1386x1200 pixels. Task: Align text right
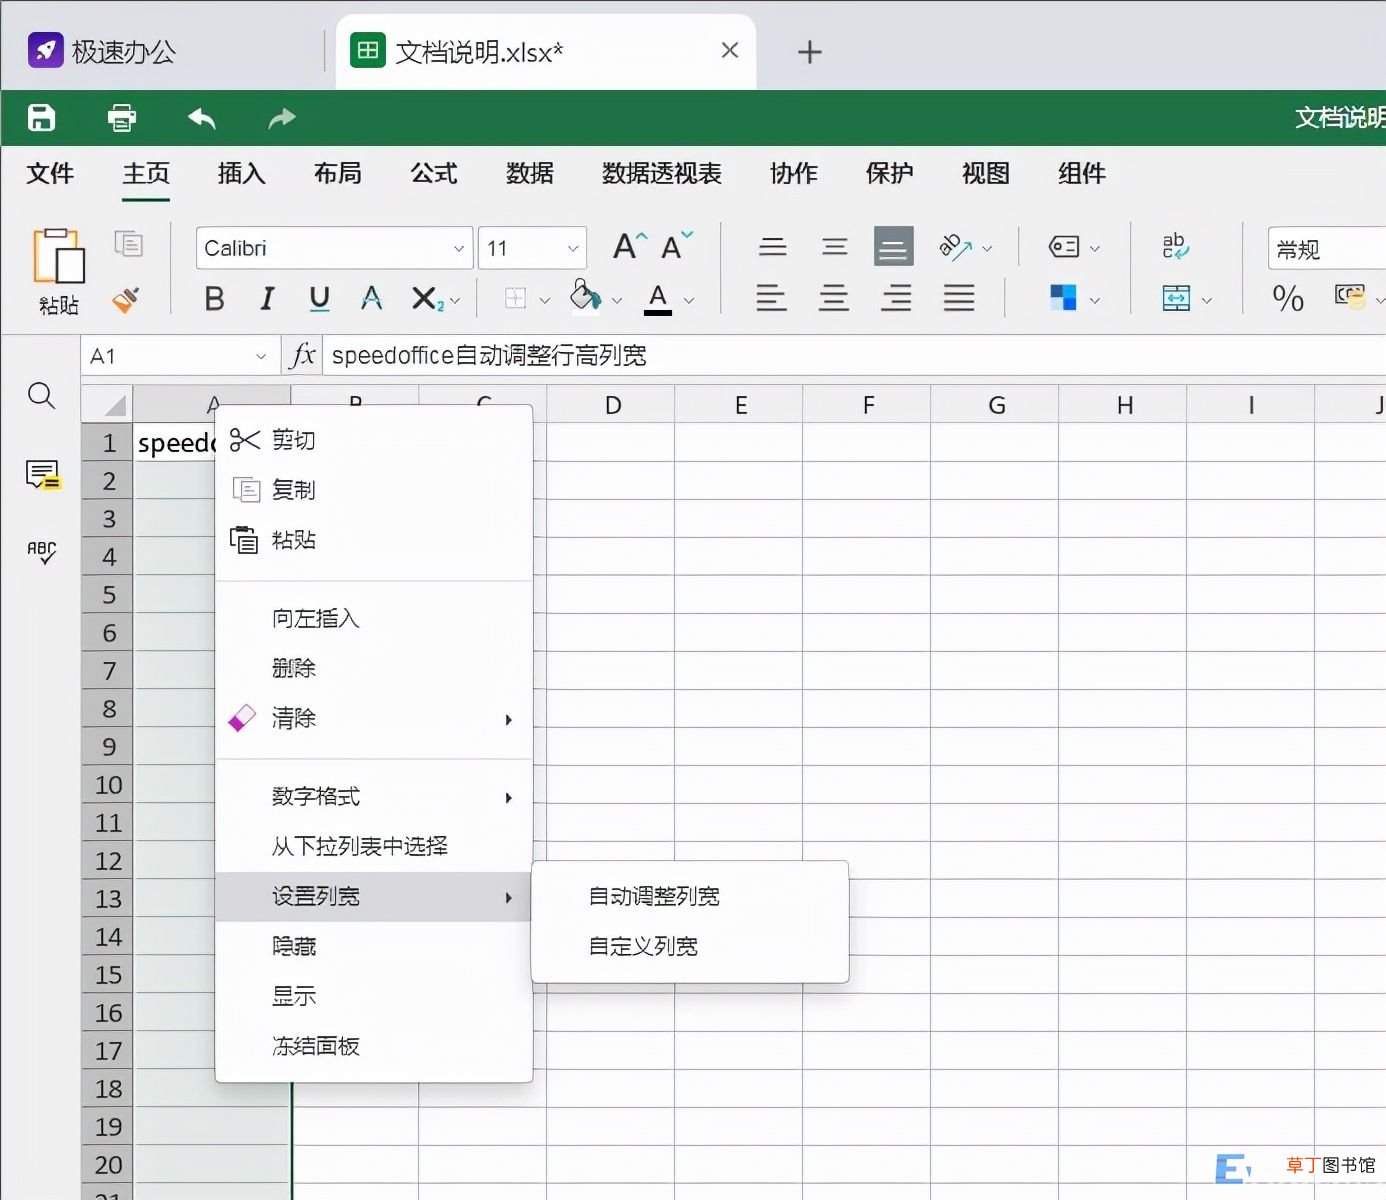896,298
